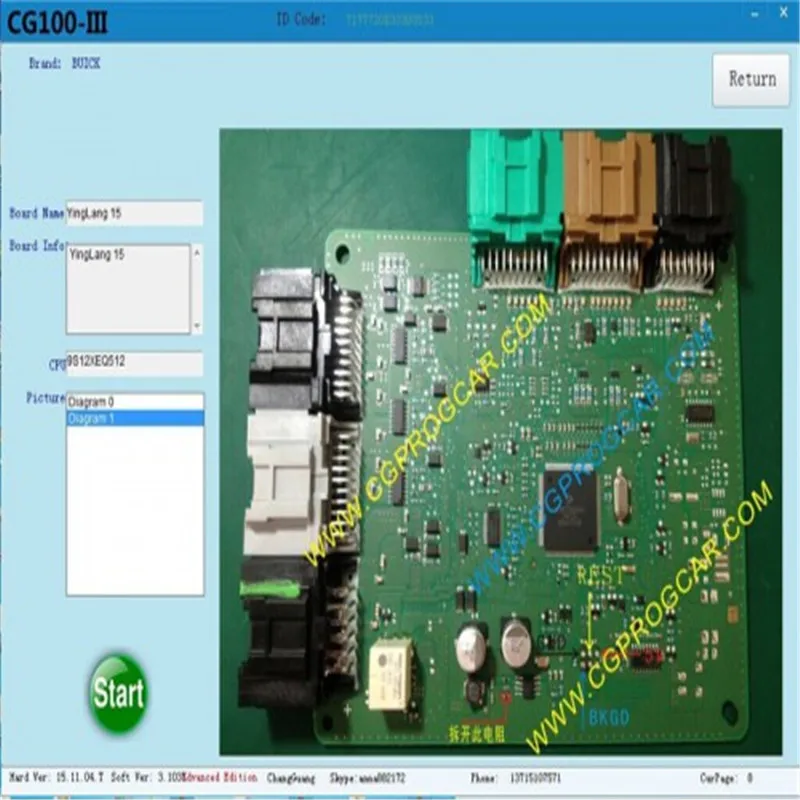Click the Return button
The height and width of the screenshot is (800, 800).
click(x=751, y=80)
